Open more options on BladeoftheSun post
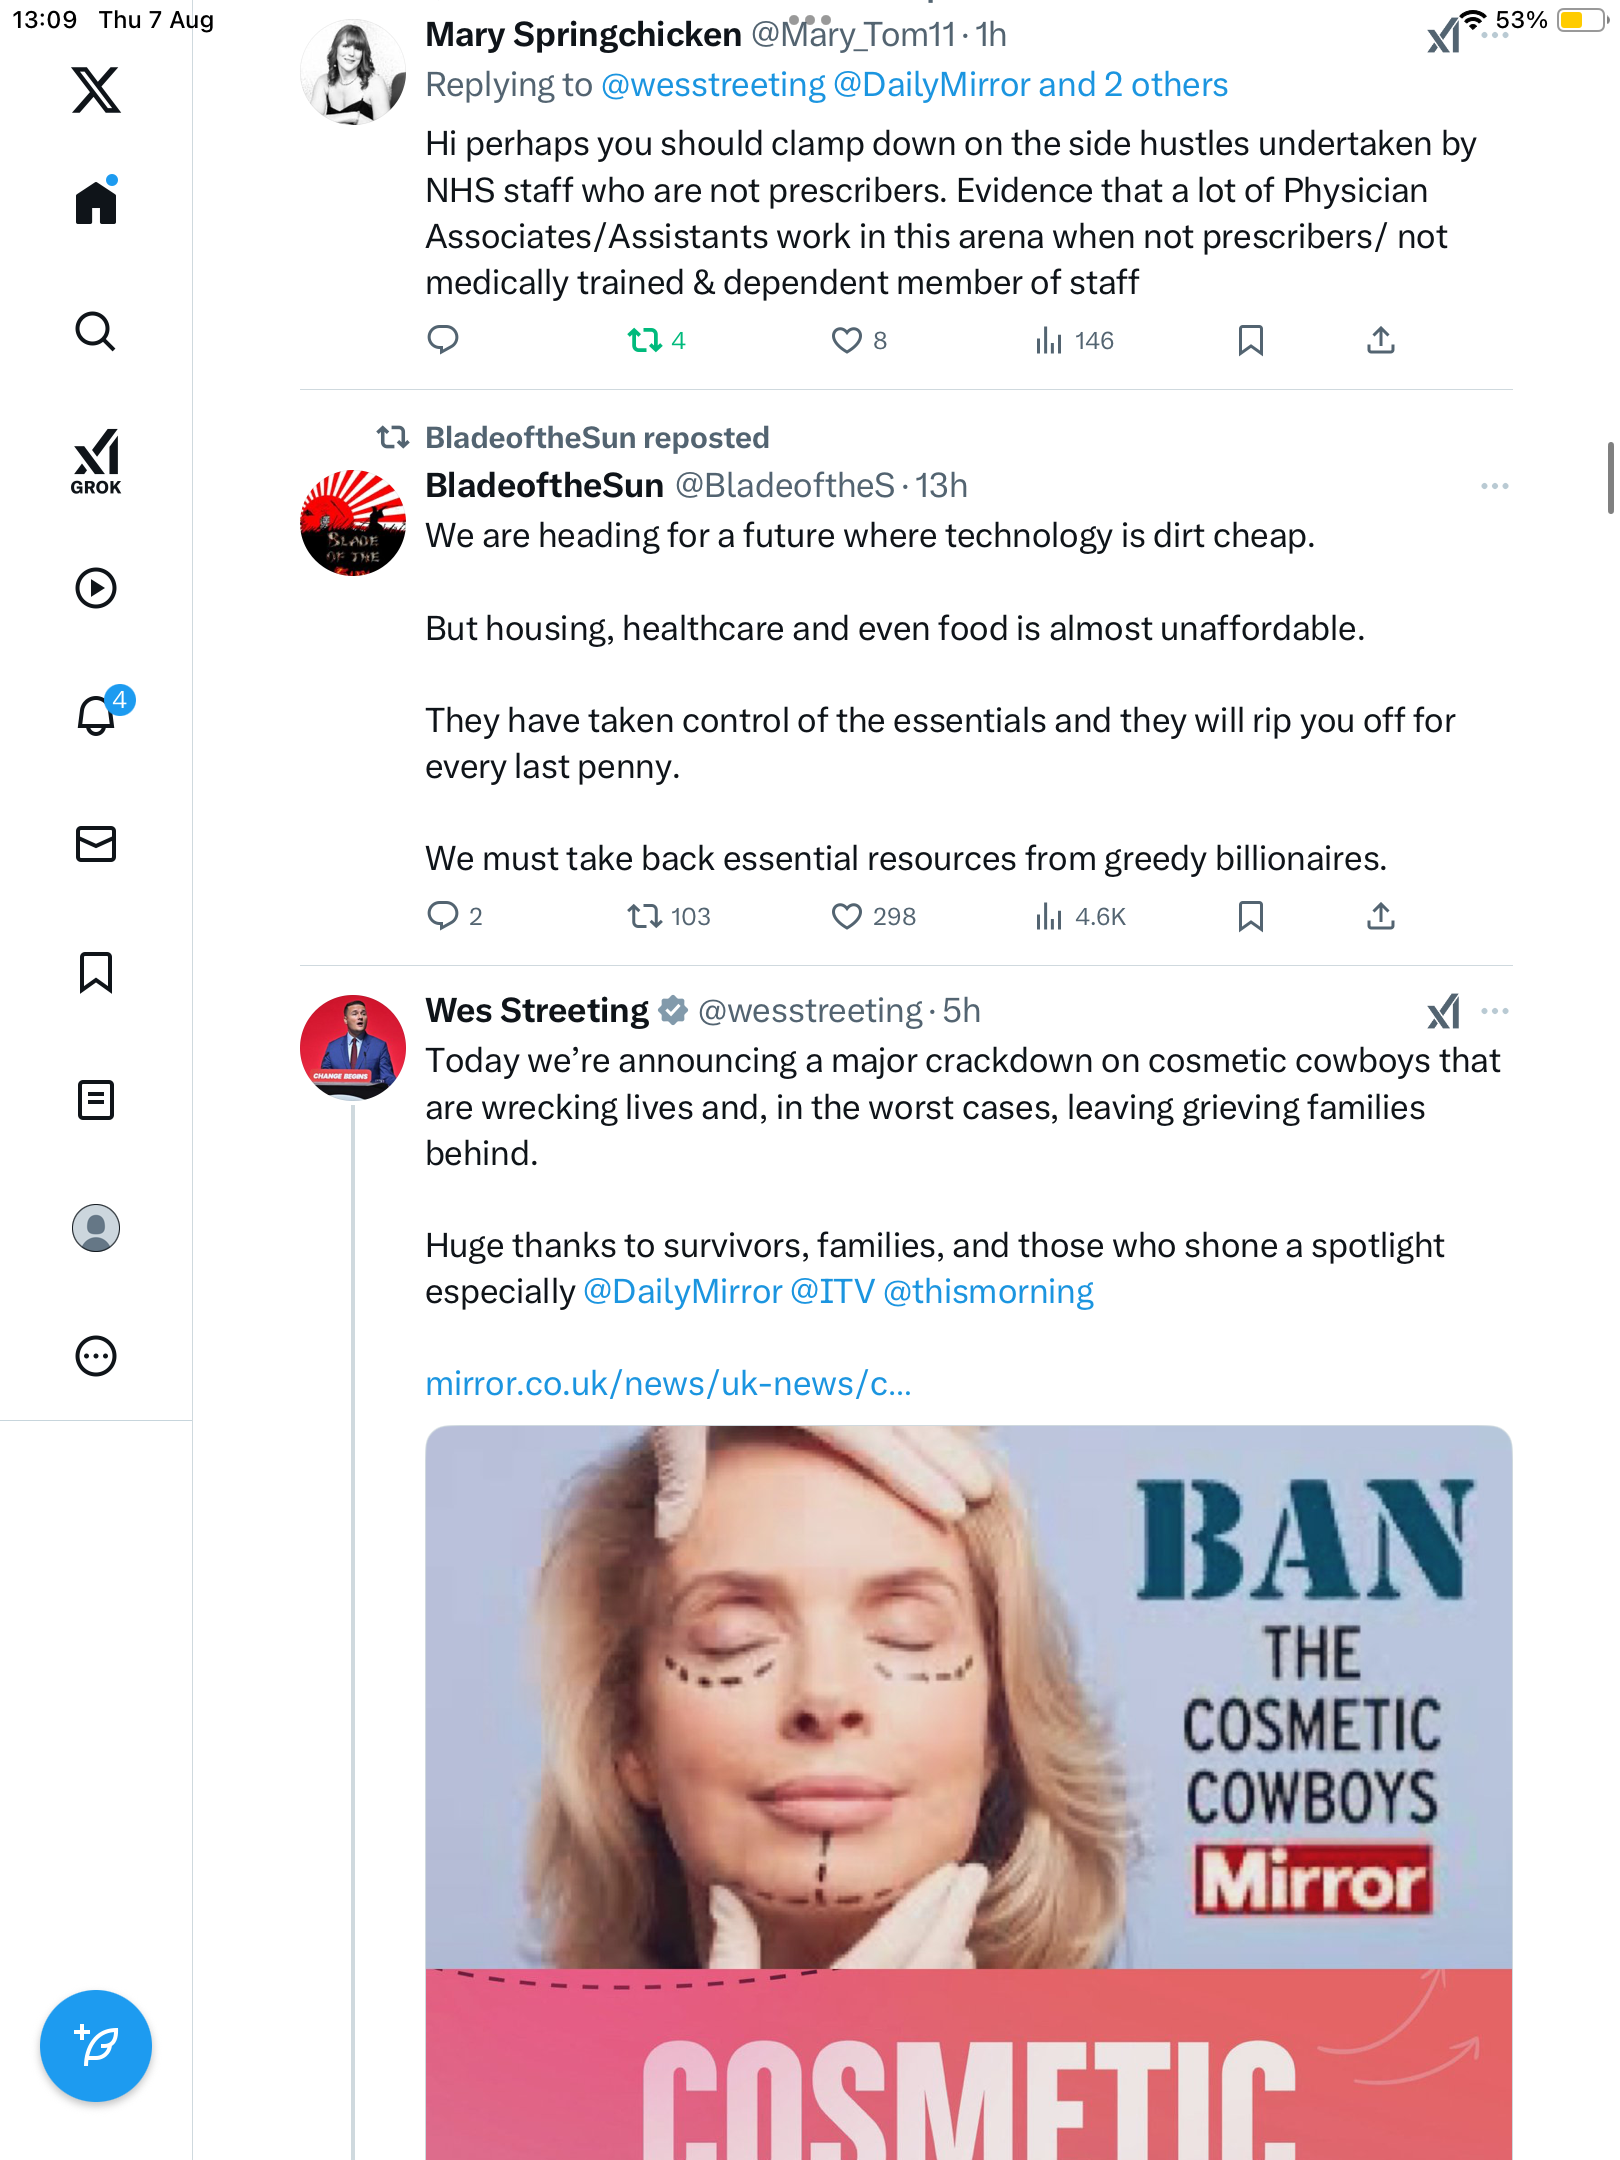The height and width of the screenshot is (2160, 1620). point(1494,486)
